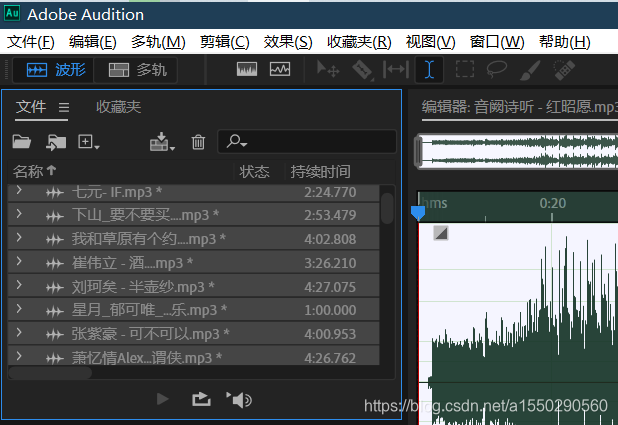Expand the 崔伟立 - 酒 file row
Image resolution: width=618 pixels, height=425 pixels.
[19, 261]
